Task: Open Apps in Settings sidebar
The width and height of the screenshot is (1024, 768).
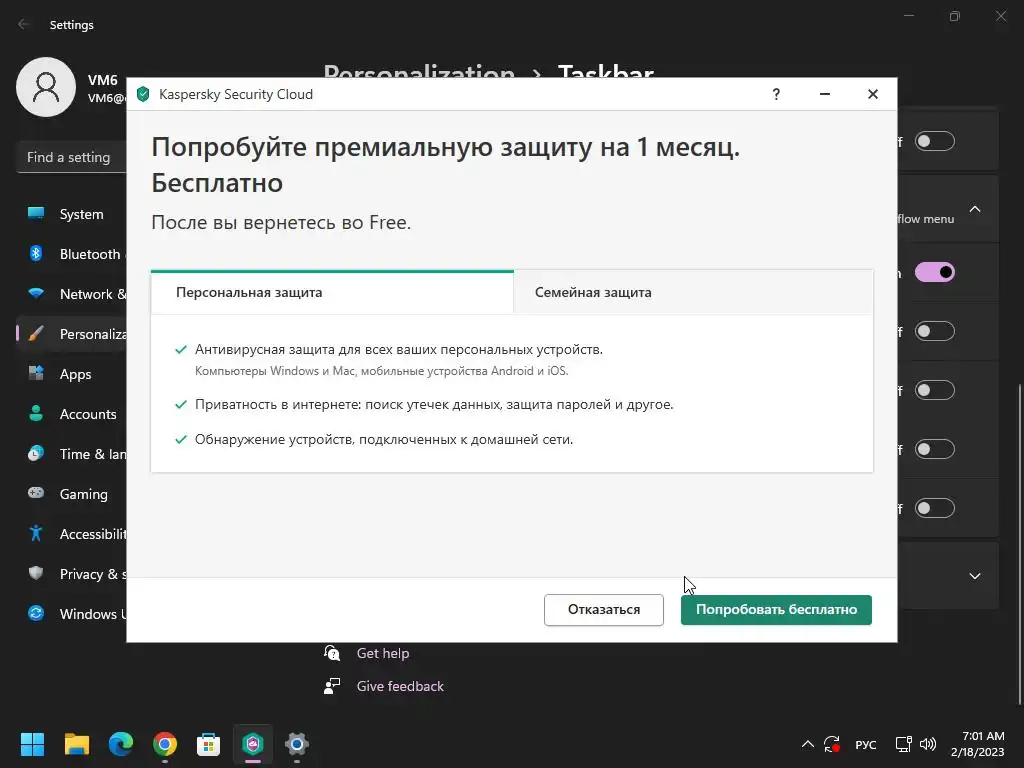Action: click(72, 374)
